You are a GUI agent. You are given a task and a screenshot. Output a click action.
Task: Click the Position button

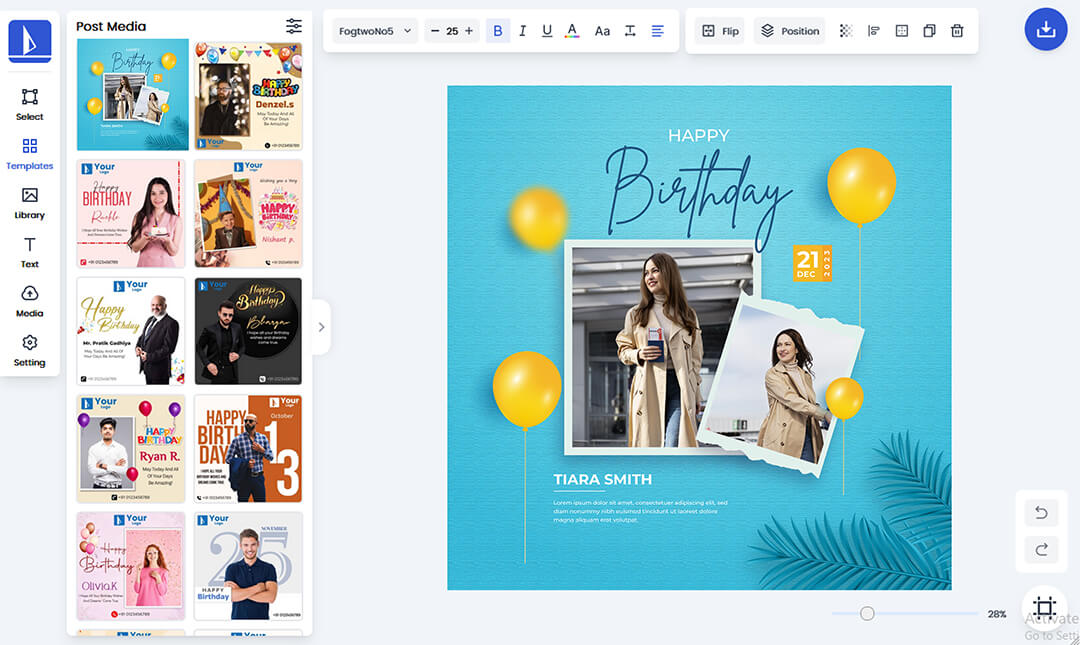coord(789,31)
